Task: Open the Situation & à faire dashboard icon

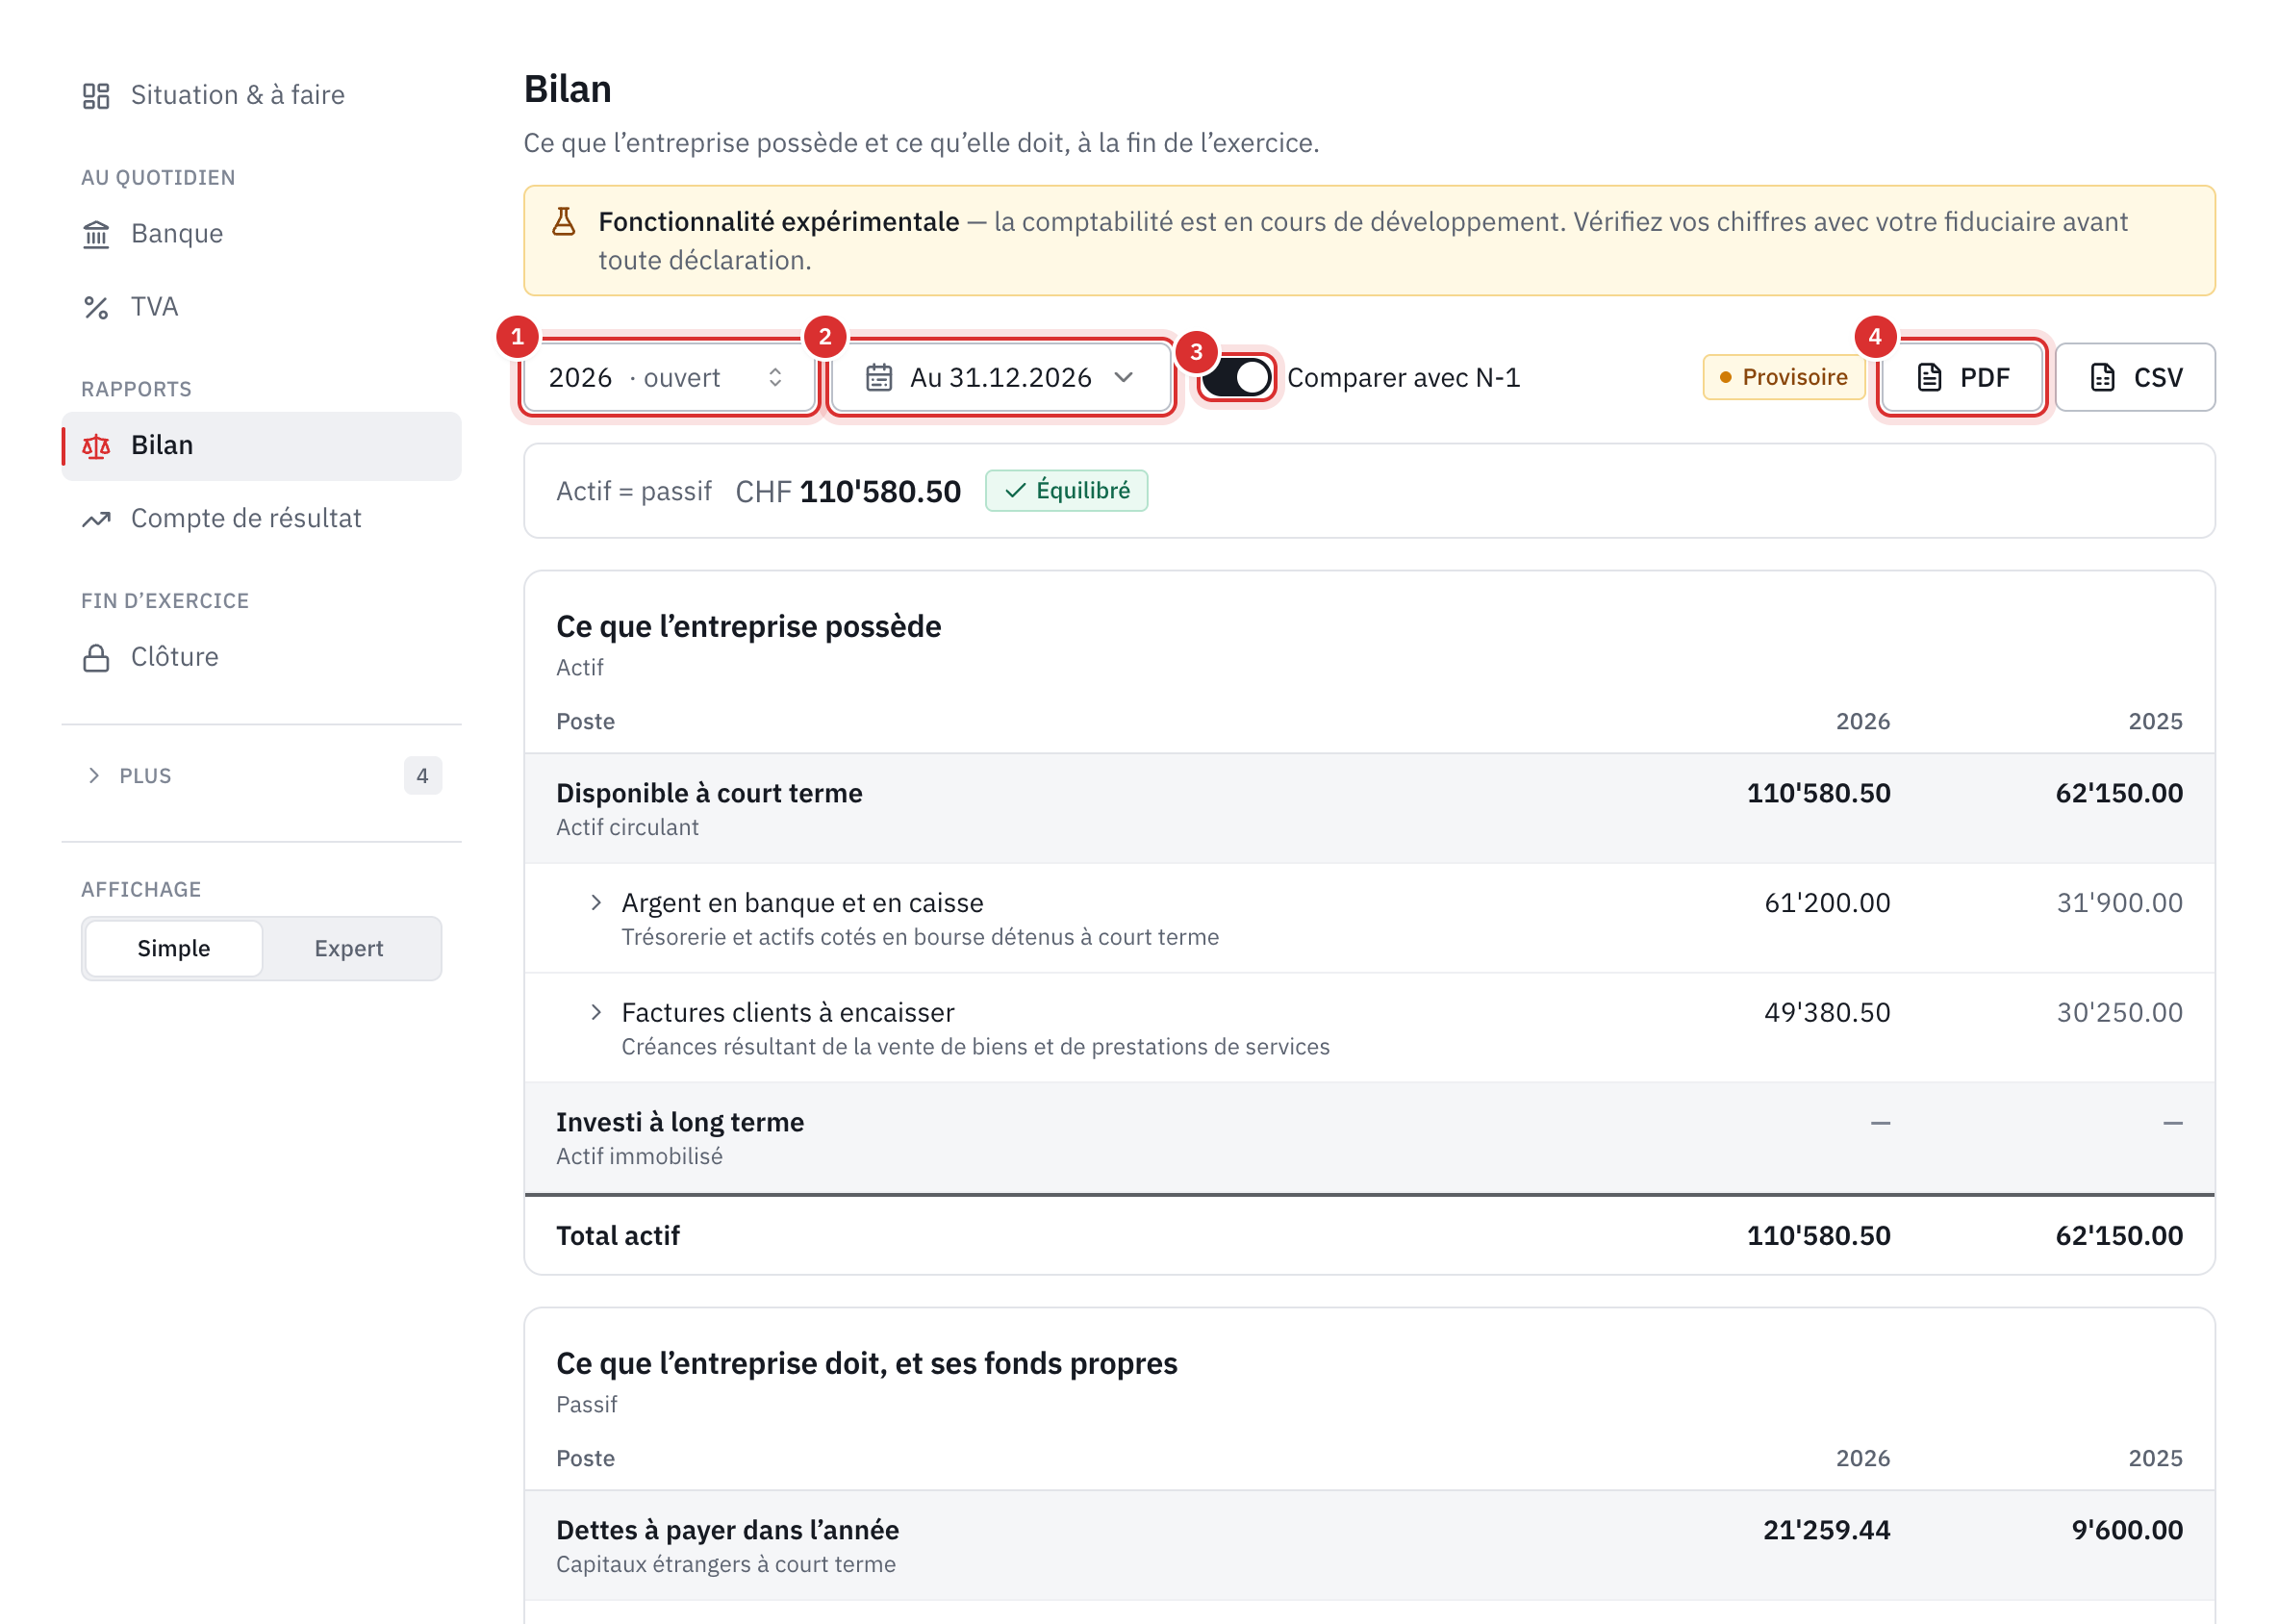Action: [96, 96]
